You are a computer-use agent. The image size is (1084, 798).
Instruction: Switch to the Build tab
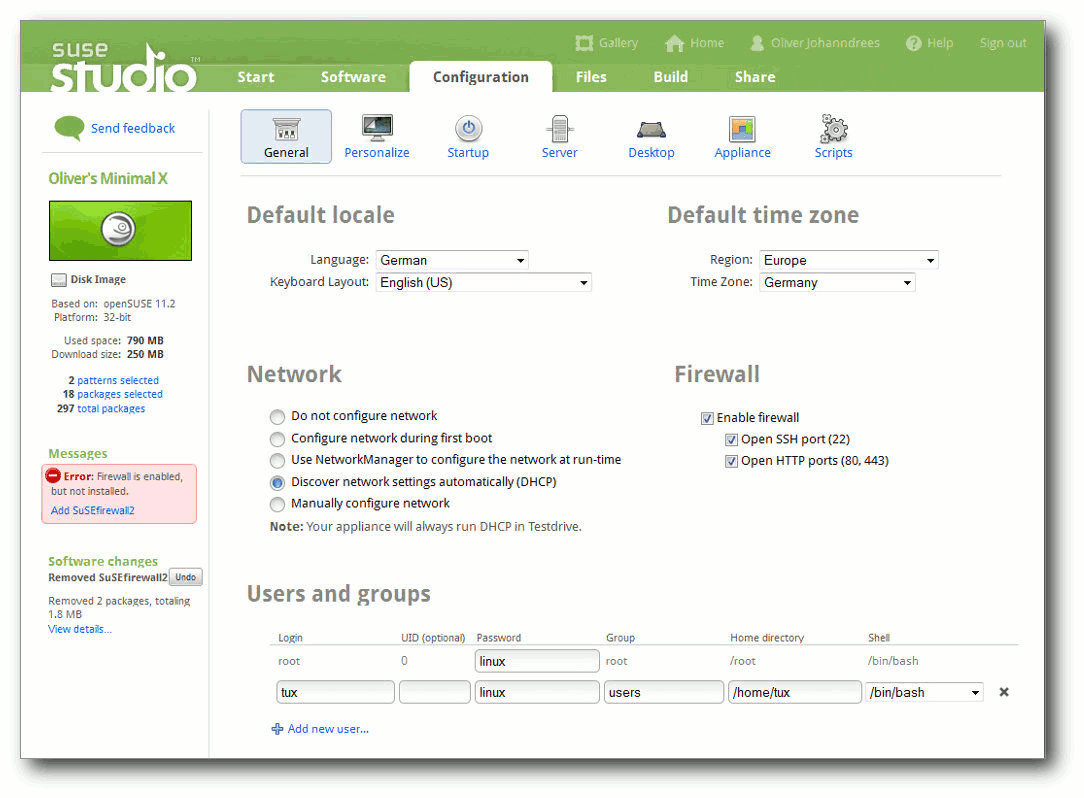[671, 77]
